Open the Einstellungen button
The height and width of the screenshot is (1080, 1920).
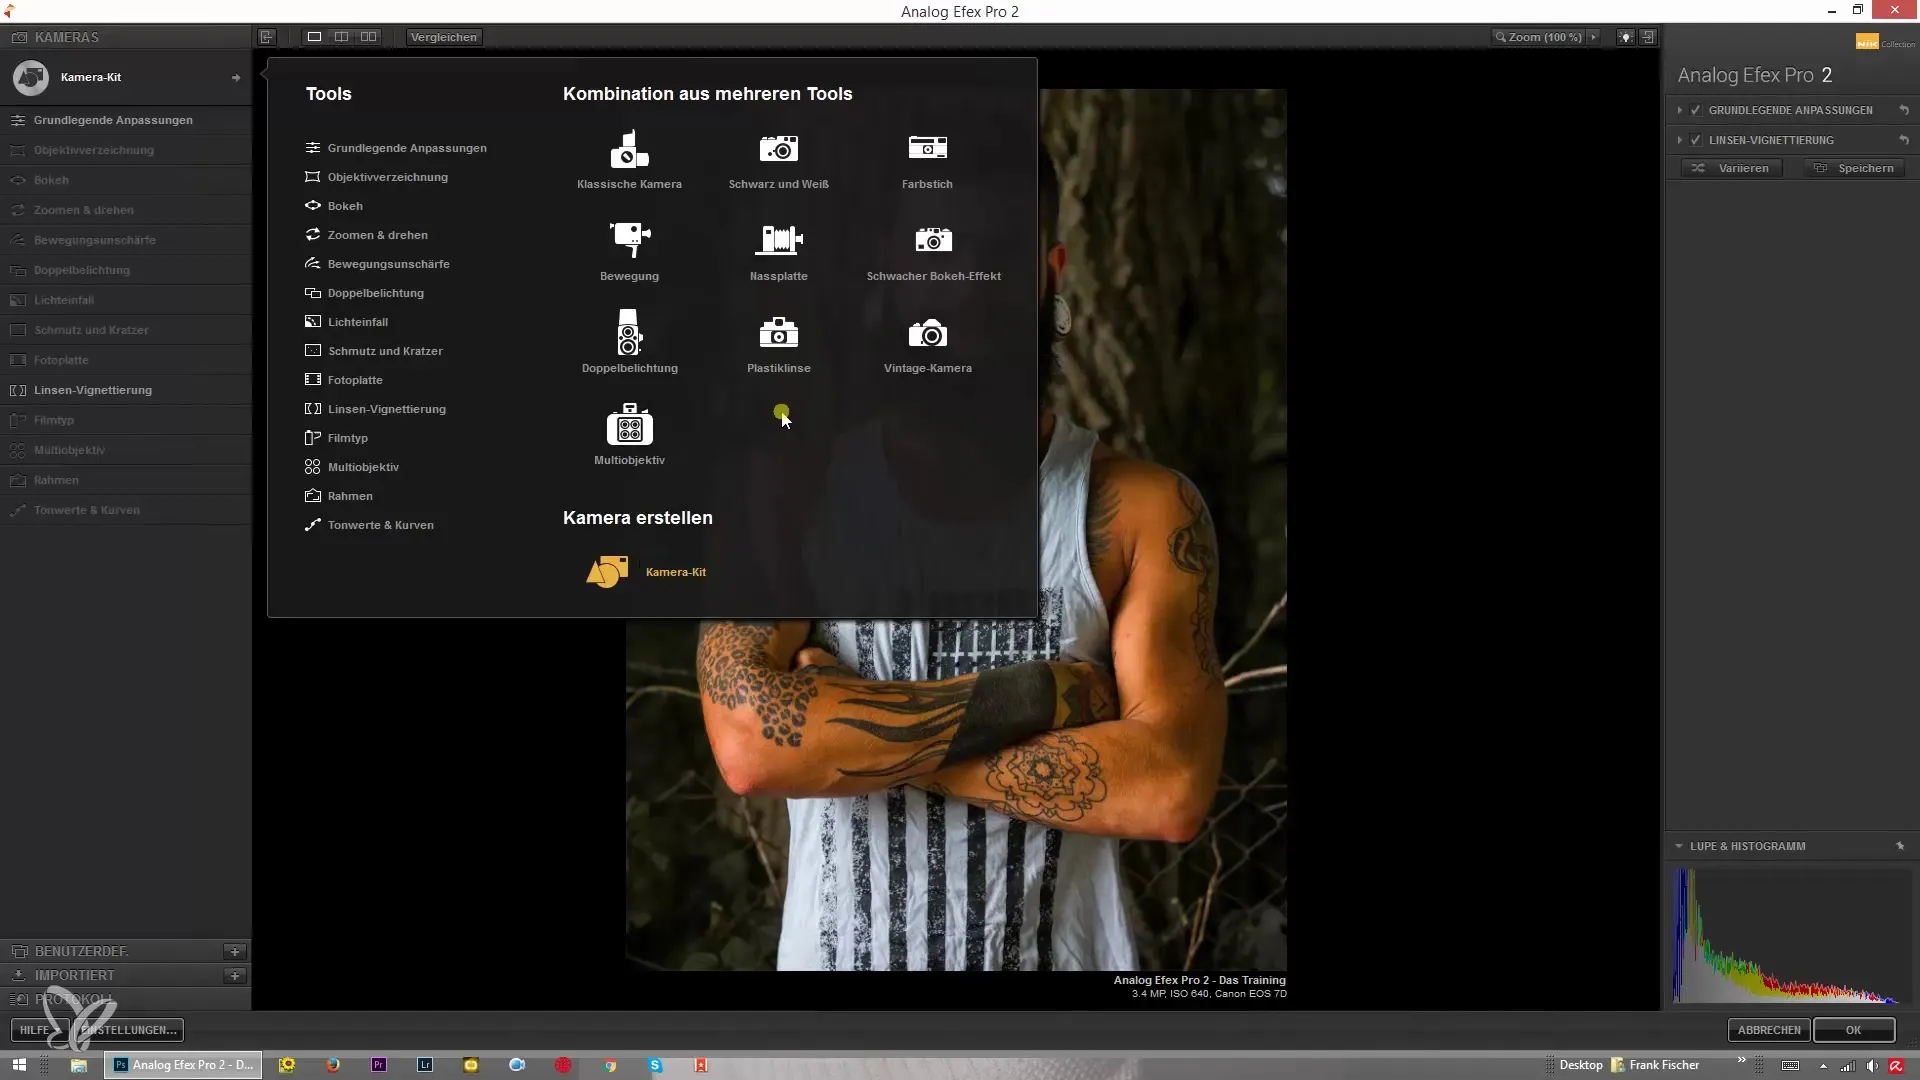point(129,1030)
